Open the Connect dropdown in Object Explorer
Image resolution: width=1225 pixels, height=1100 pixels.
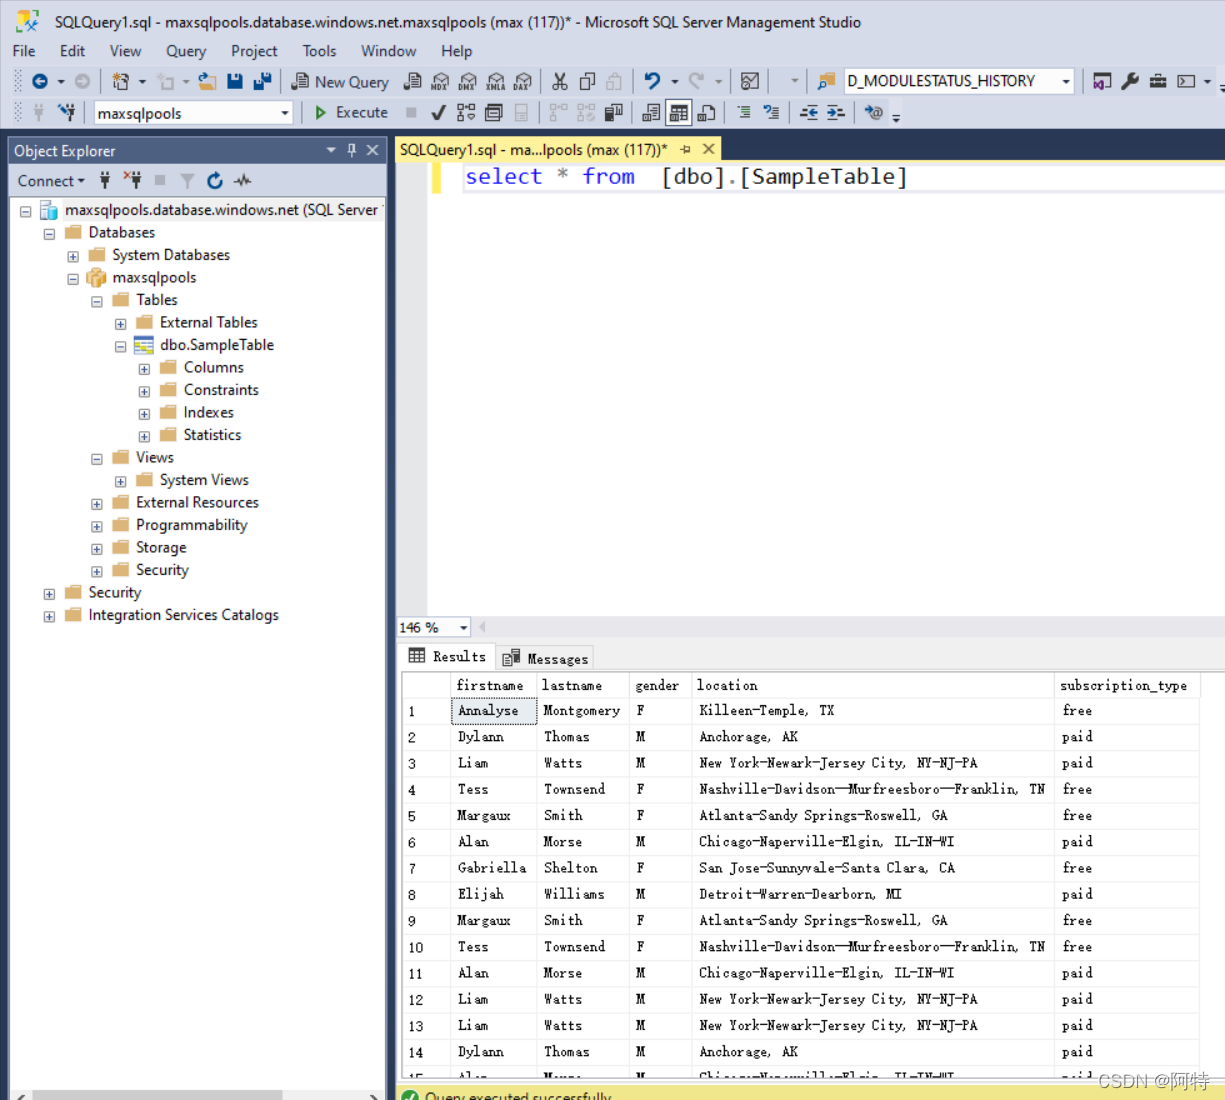[51, 181]
